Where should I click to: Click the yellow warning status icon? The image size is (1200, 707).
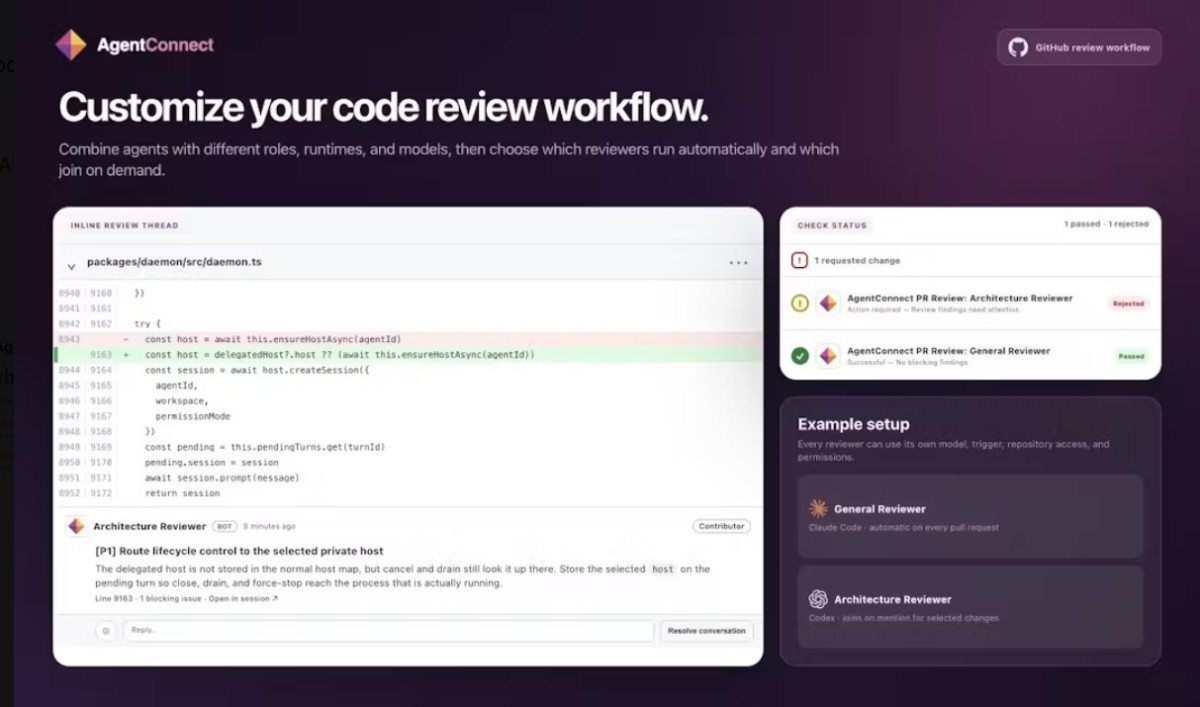(x=800, y=303)
